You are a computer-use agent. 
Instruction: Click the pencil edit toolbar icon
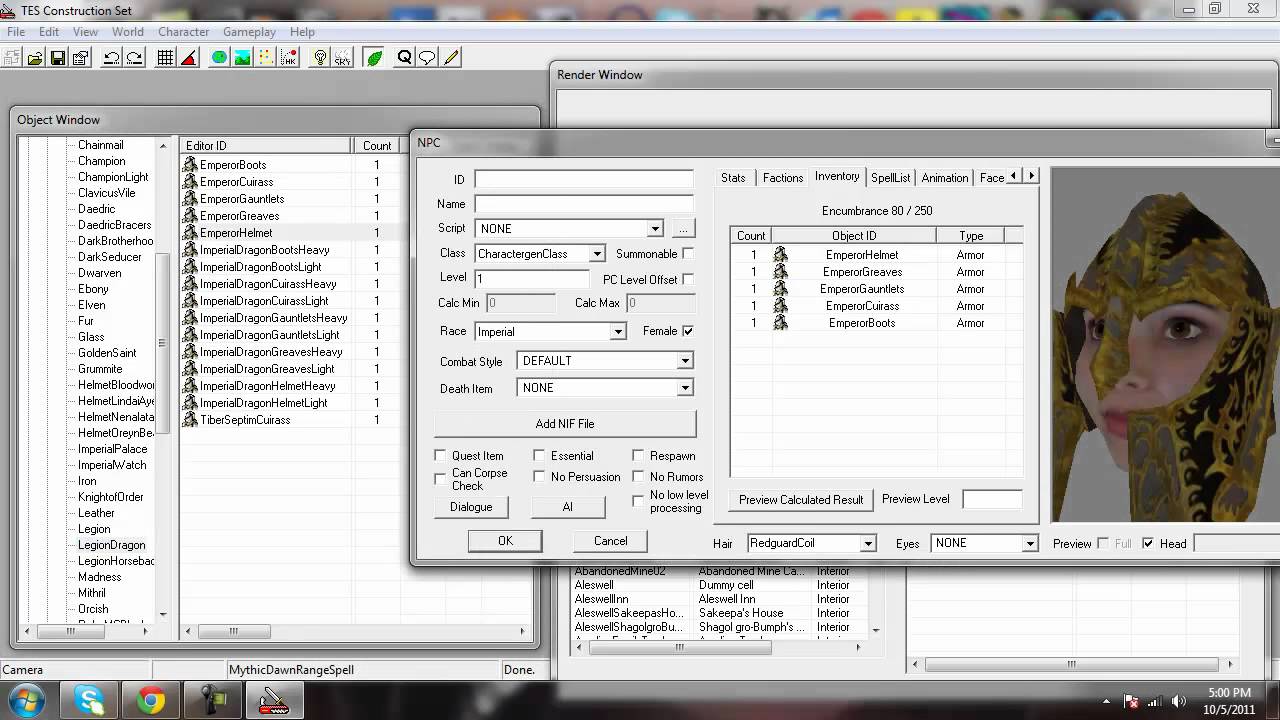point(451,58)
